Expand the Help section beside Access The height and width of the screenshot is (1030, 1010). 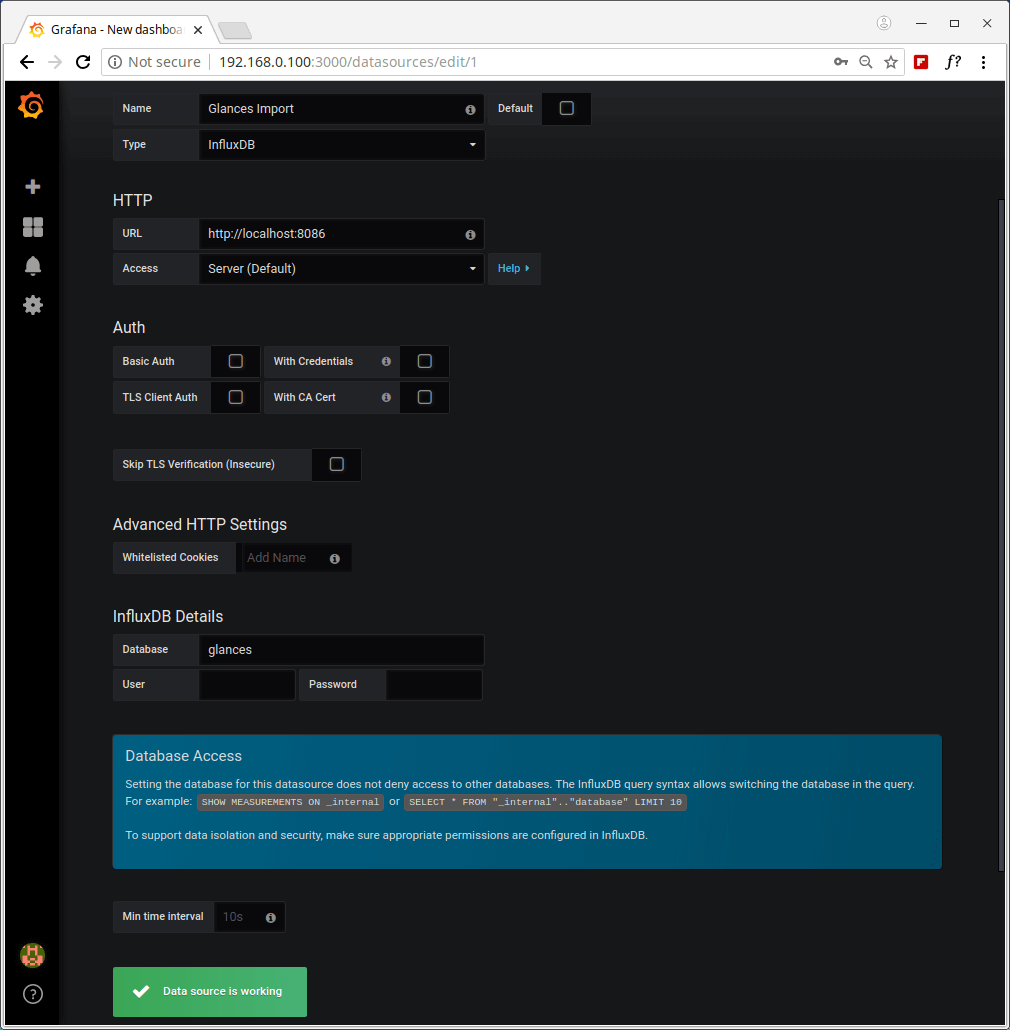point(513,269)
